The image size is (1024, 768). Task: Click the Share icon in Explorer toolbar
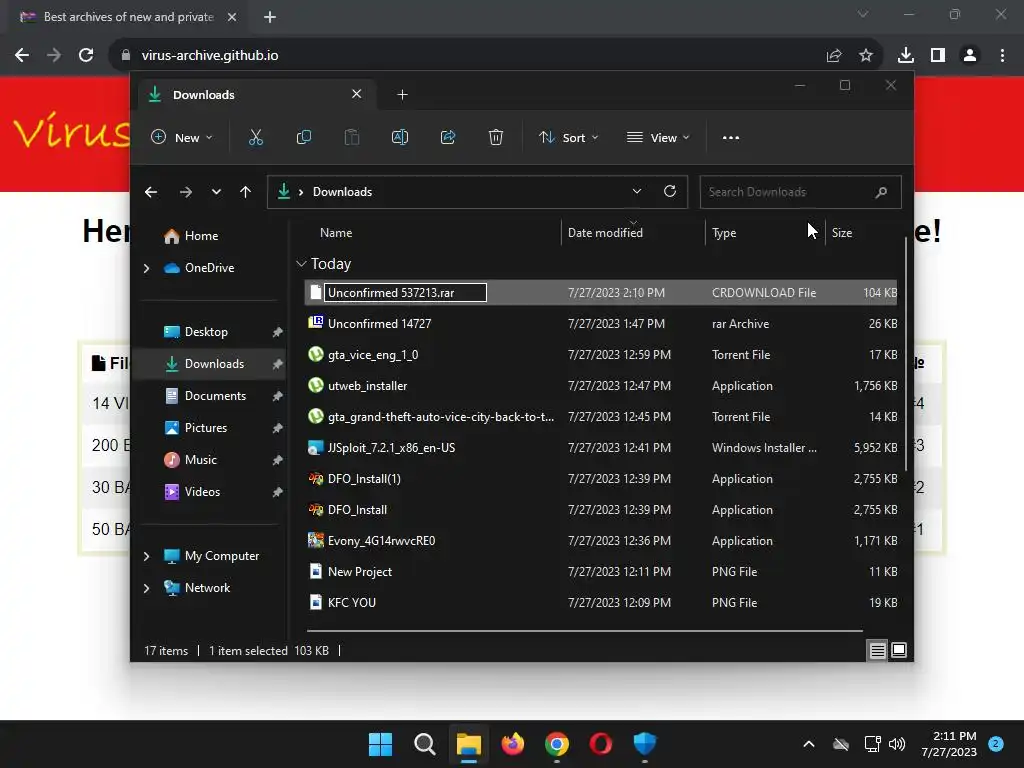pos(448,137)
